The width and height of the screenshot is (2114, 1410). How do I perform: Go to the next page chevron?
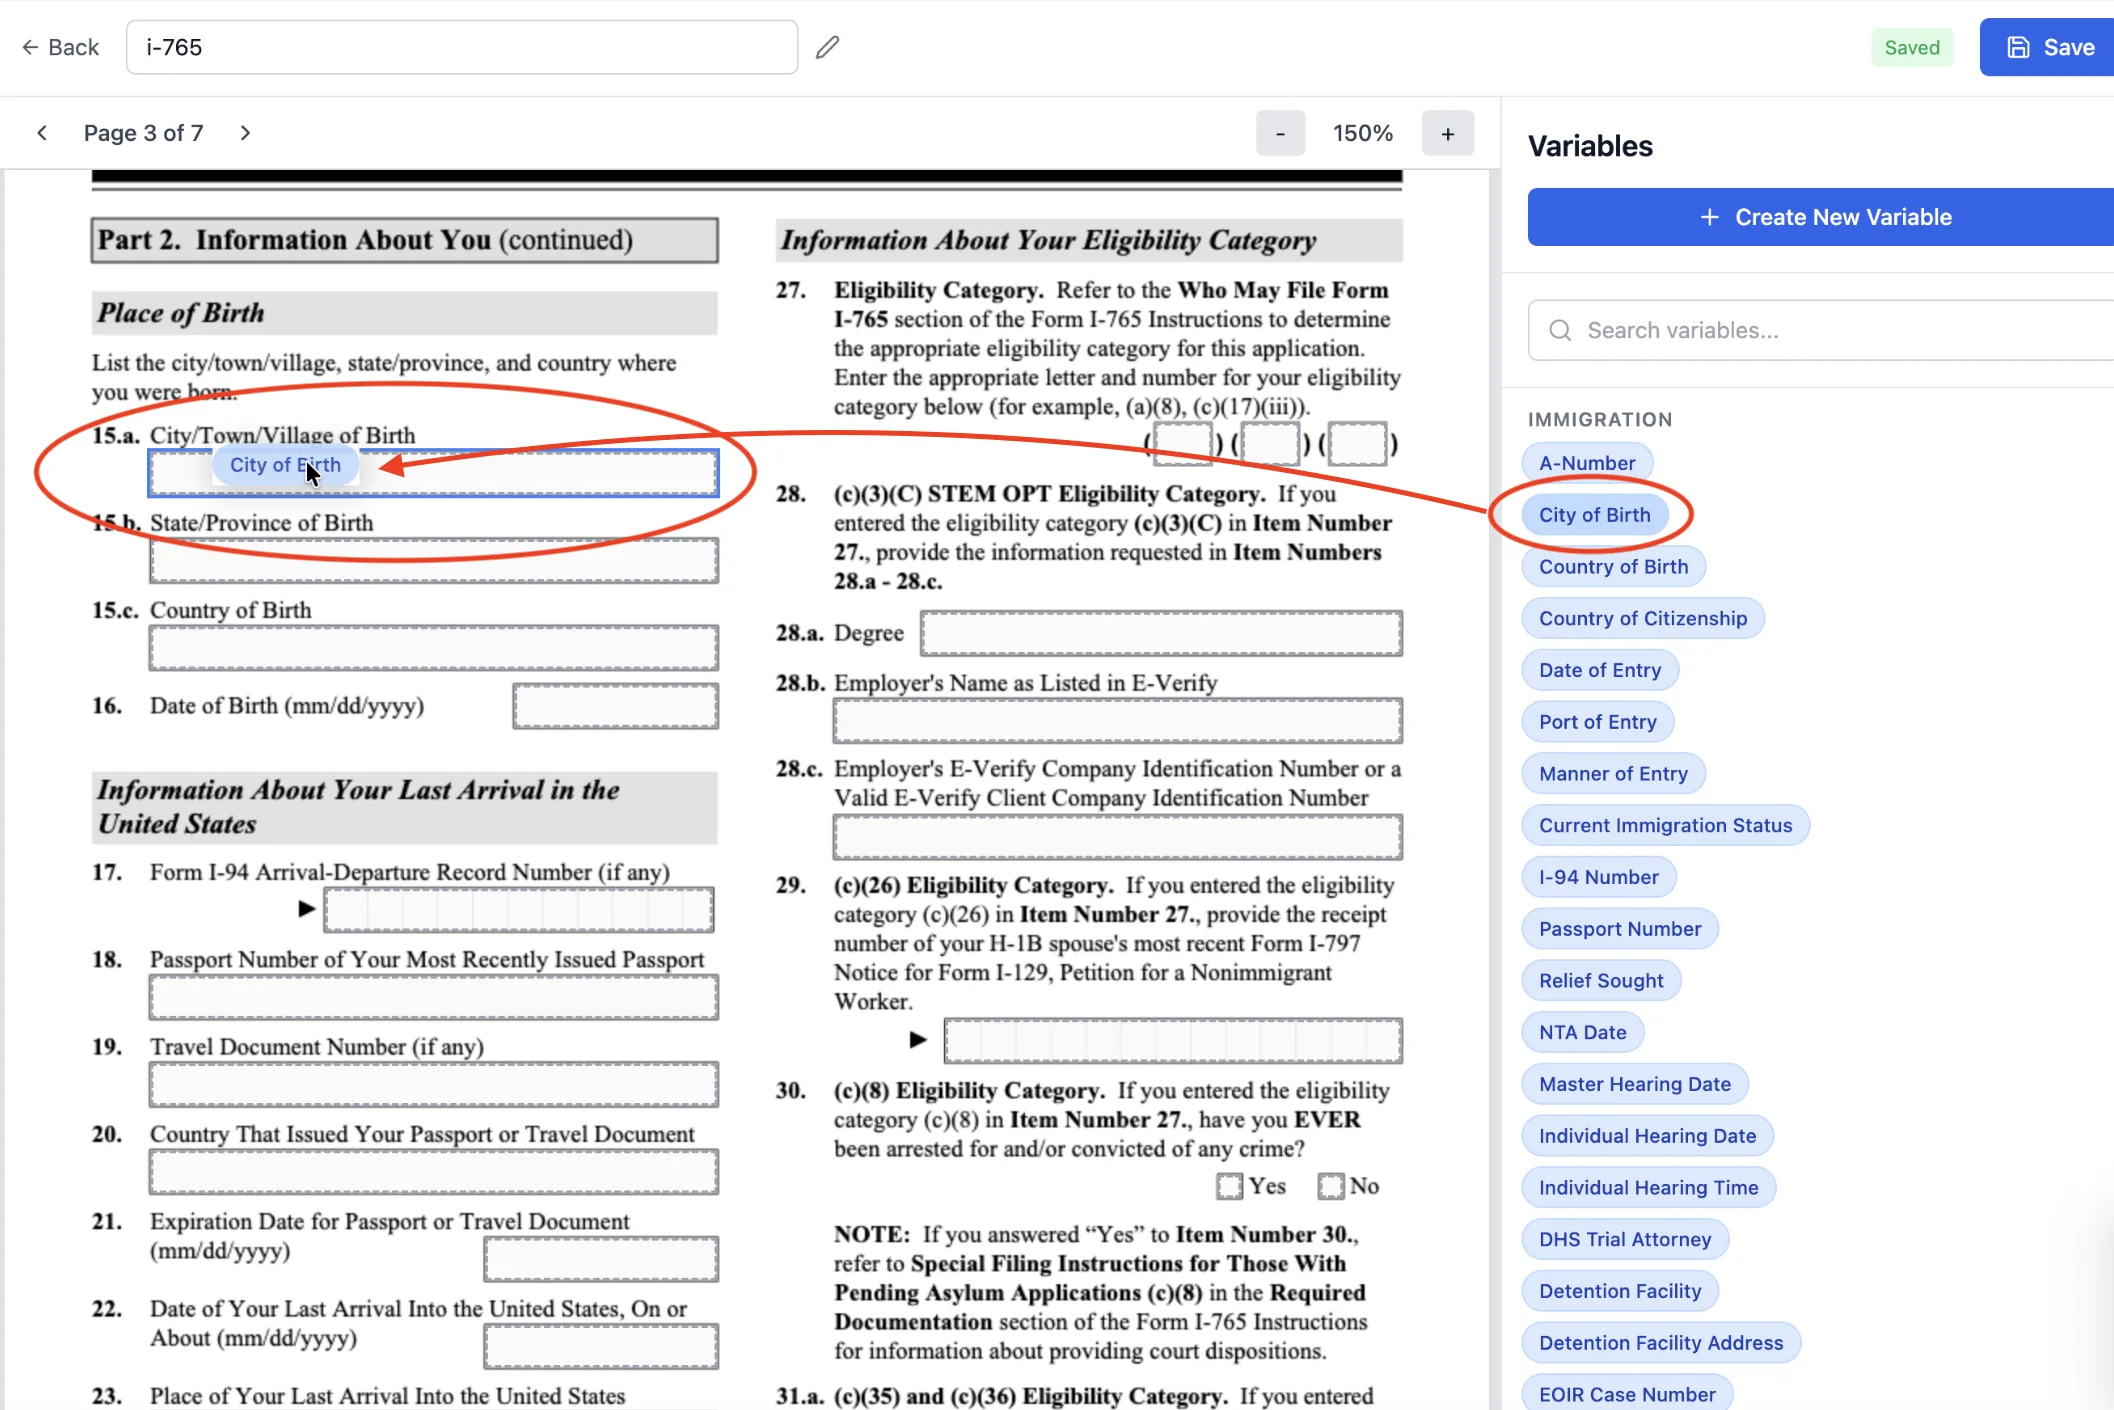[245, 133]
